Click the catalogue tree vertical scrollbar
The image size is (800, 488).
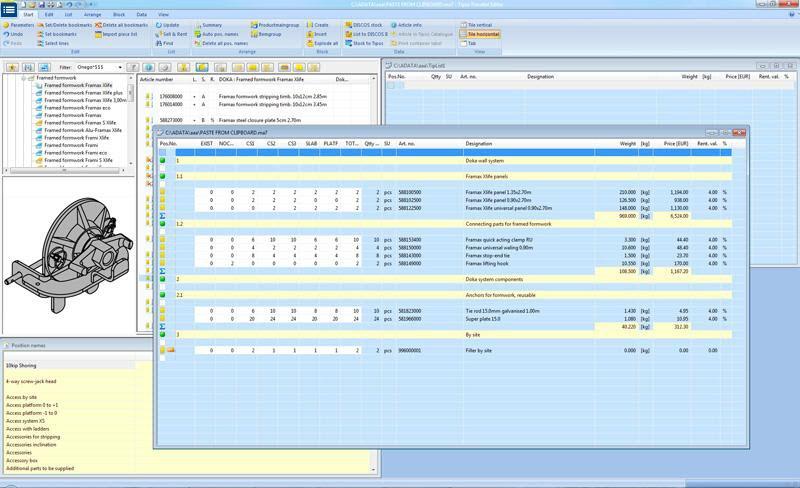click(131, 120)
